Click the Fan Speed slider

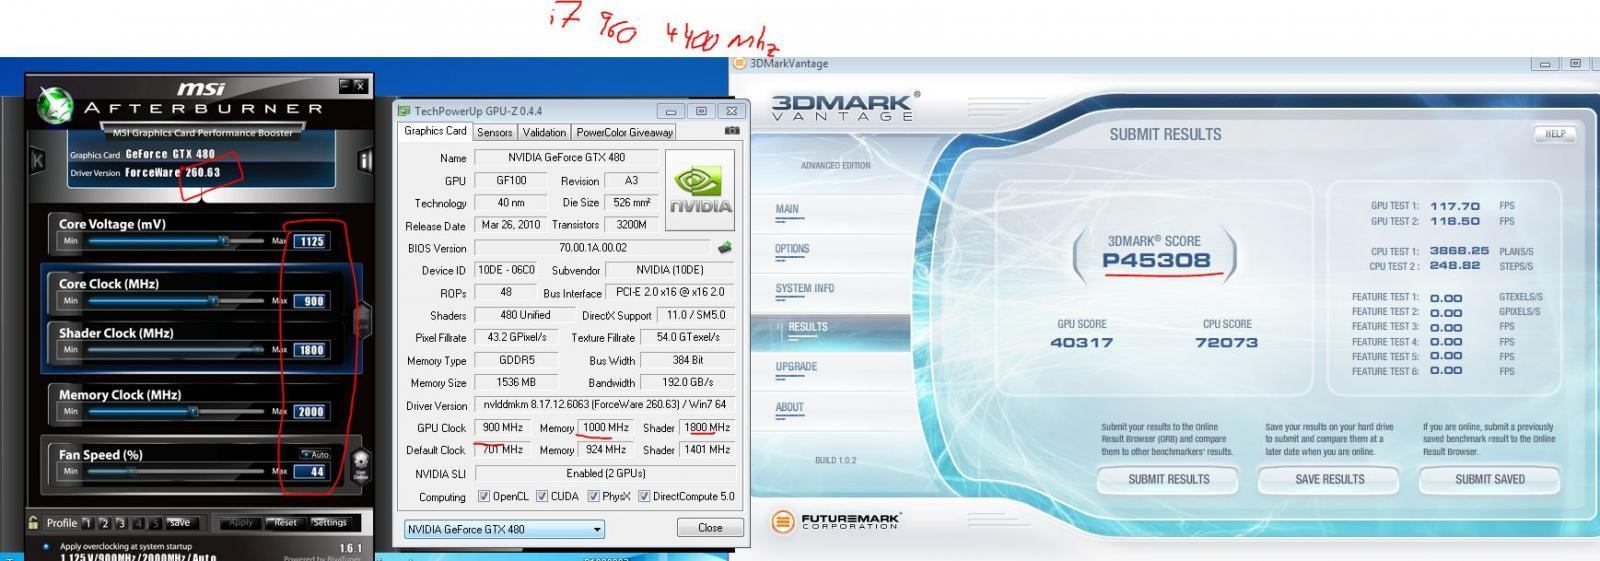coord(176,471)
